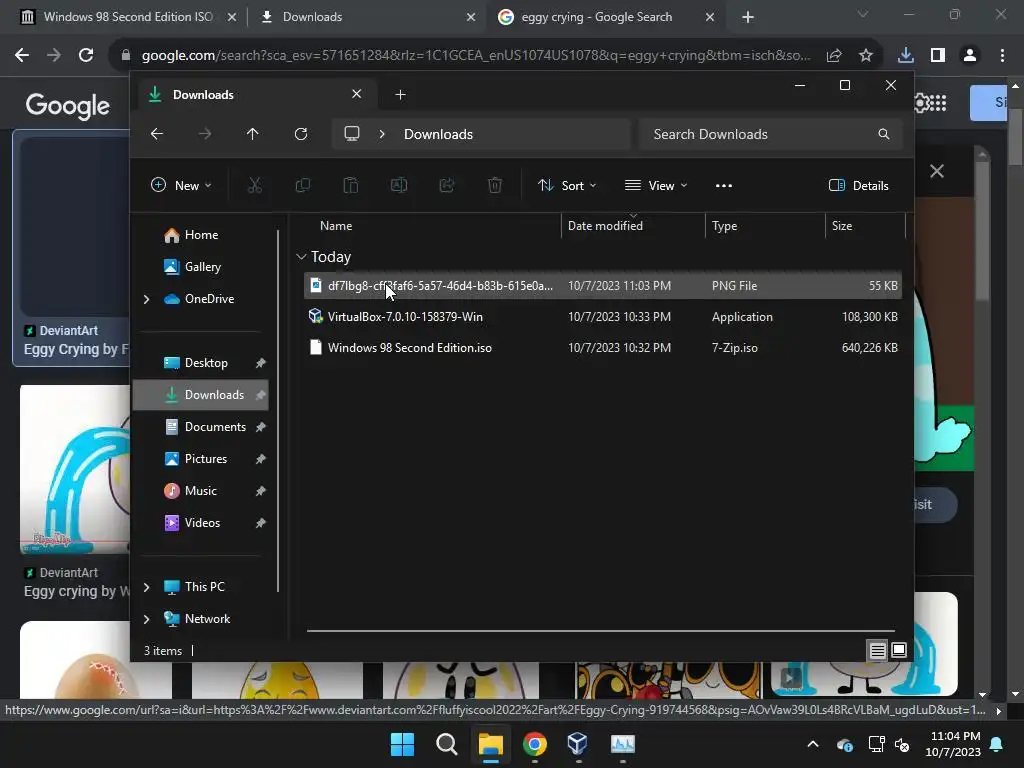Image resolution: width=1024 pixels, height=768 pixels.
Task: Switch to large thumbnails view icon in status bar
Action: point(899,650)
